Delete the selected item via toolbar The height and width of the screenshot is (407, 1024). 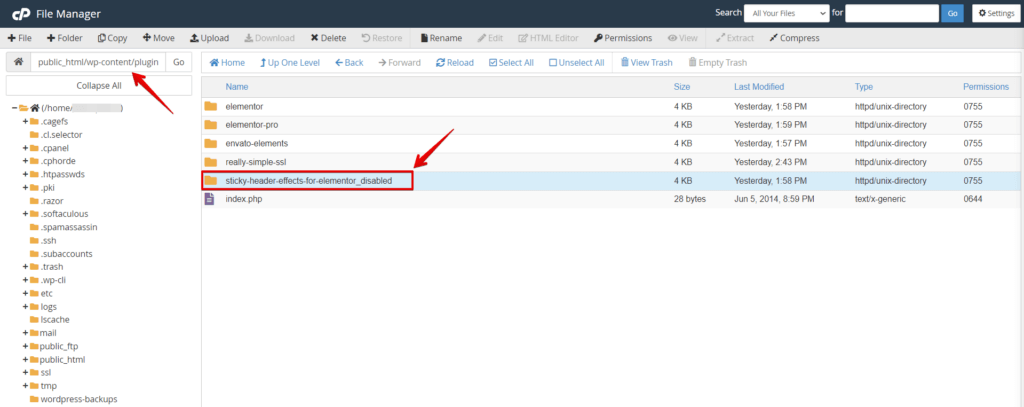[328, 38]
